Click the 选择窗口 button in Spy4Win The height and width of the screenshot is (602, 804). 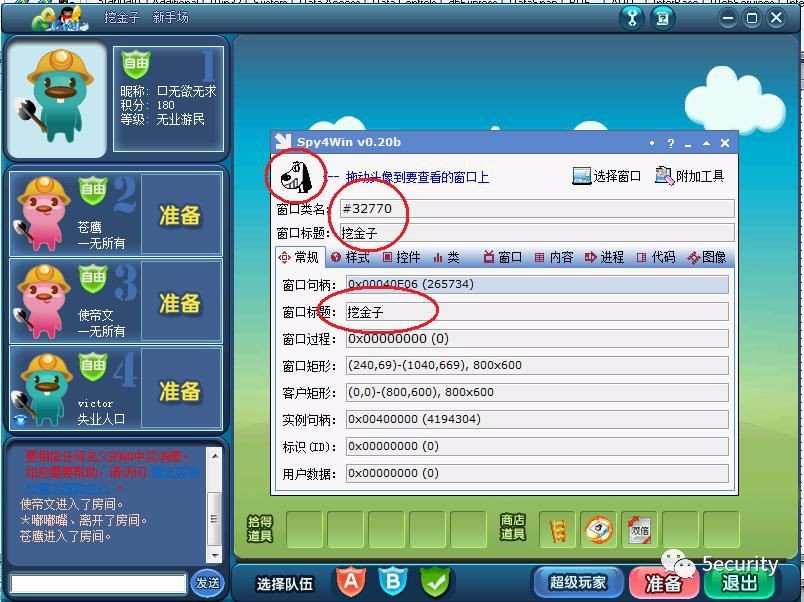pyautogui.click(x=607, y=176)
